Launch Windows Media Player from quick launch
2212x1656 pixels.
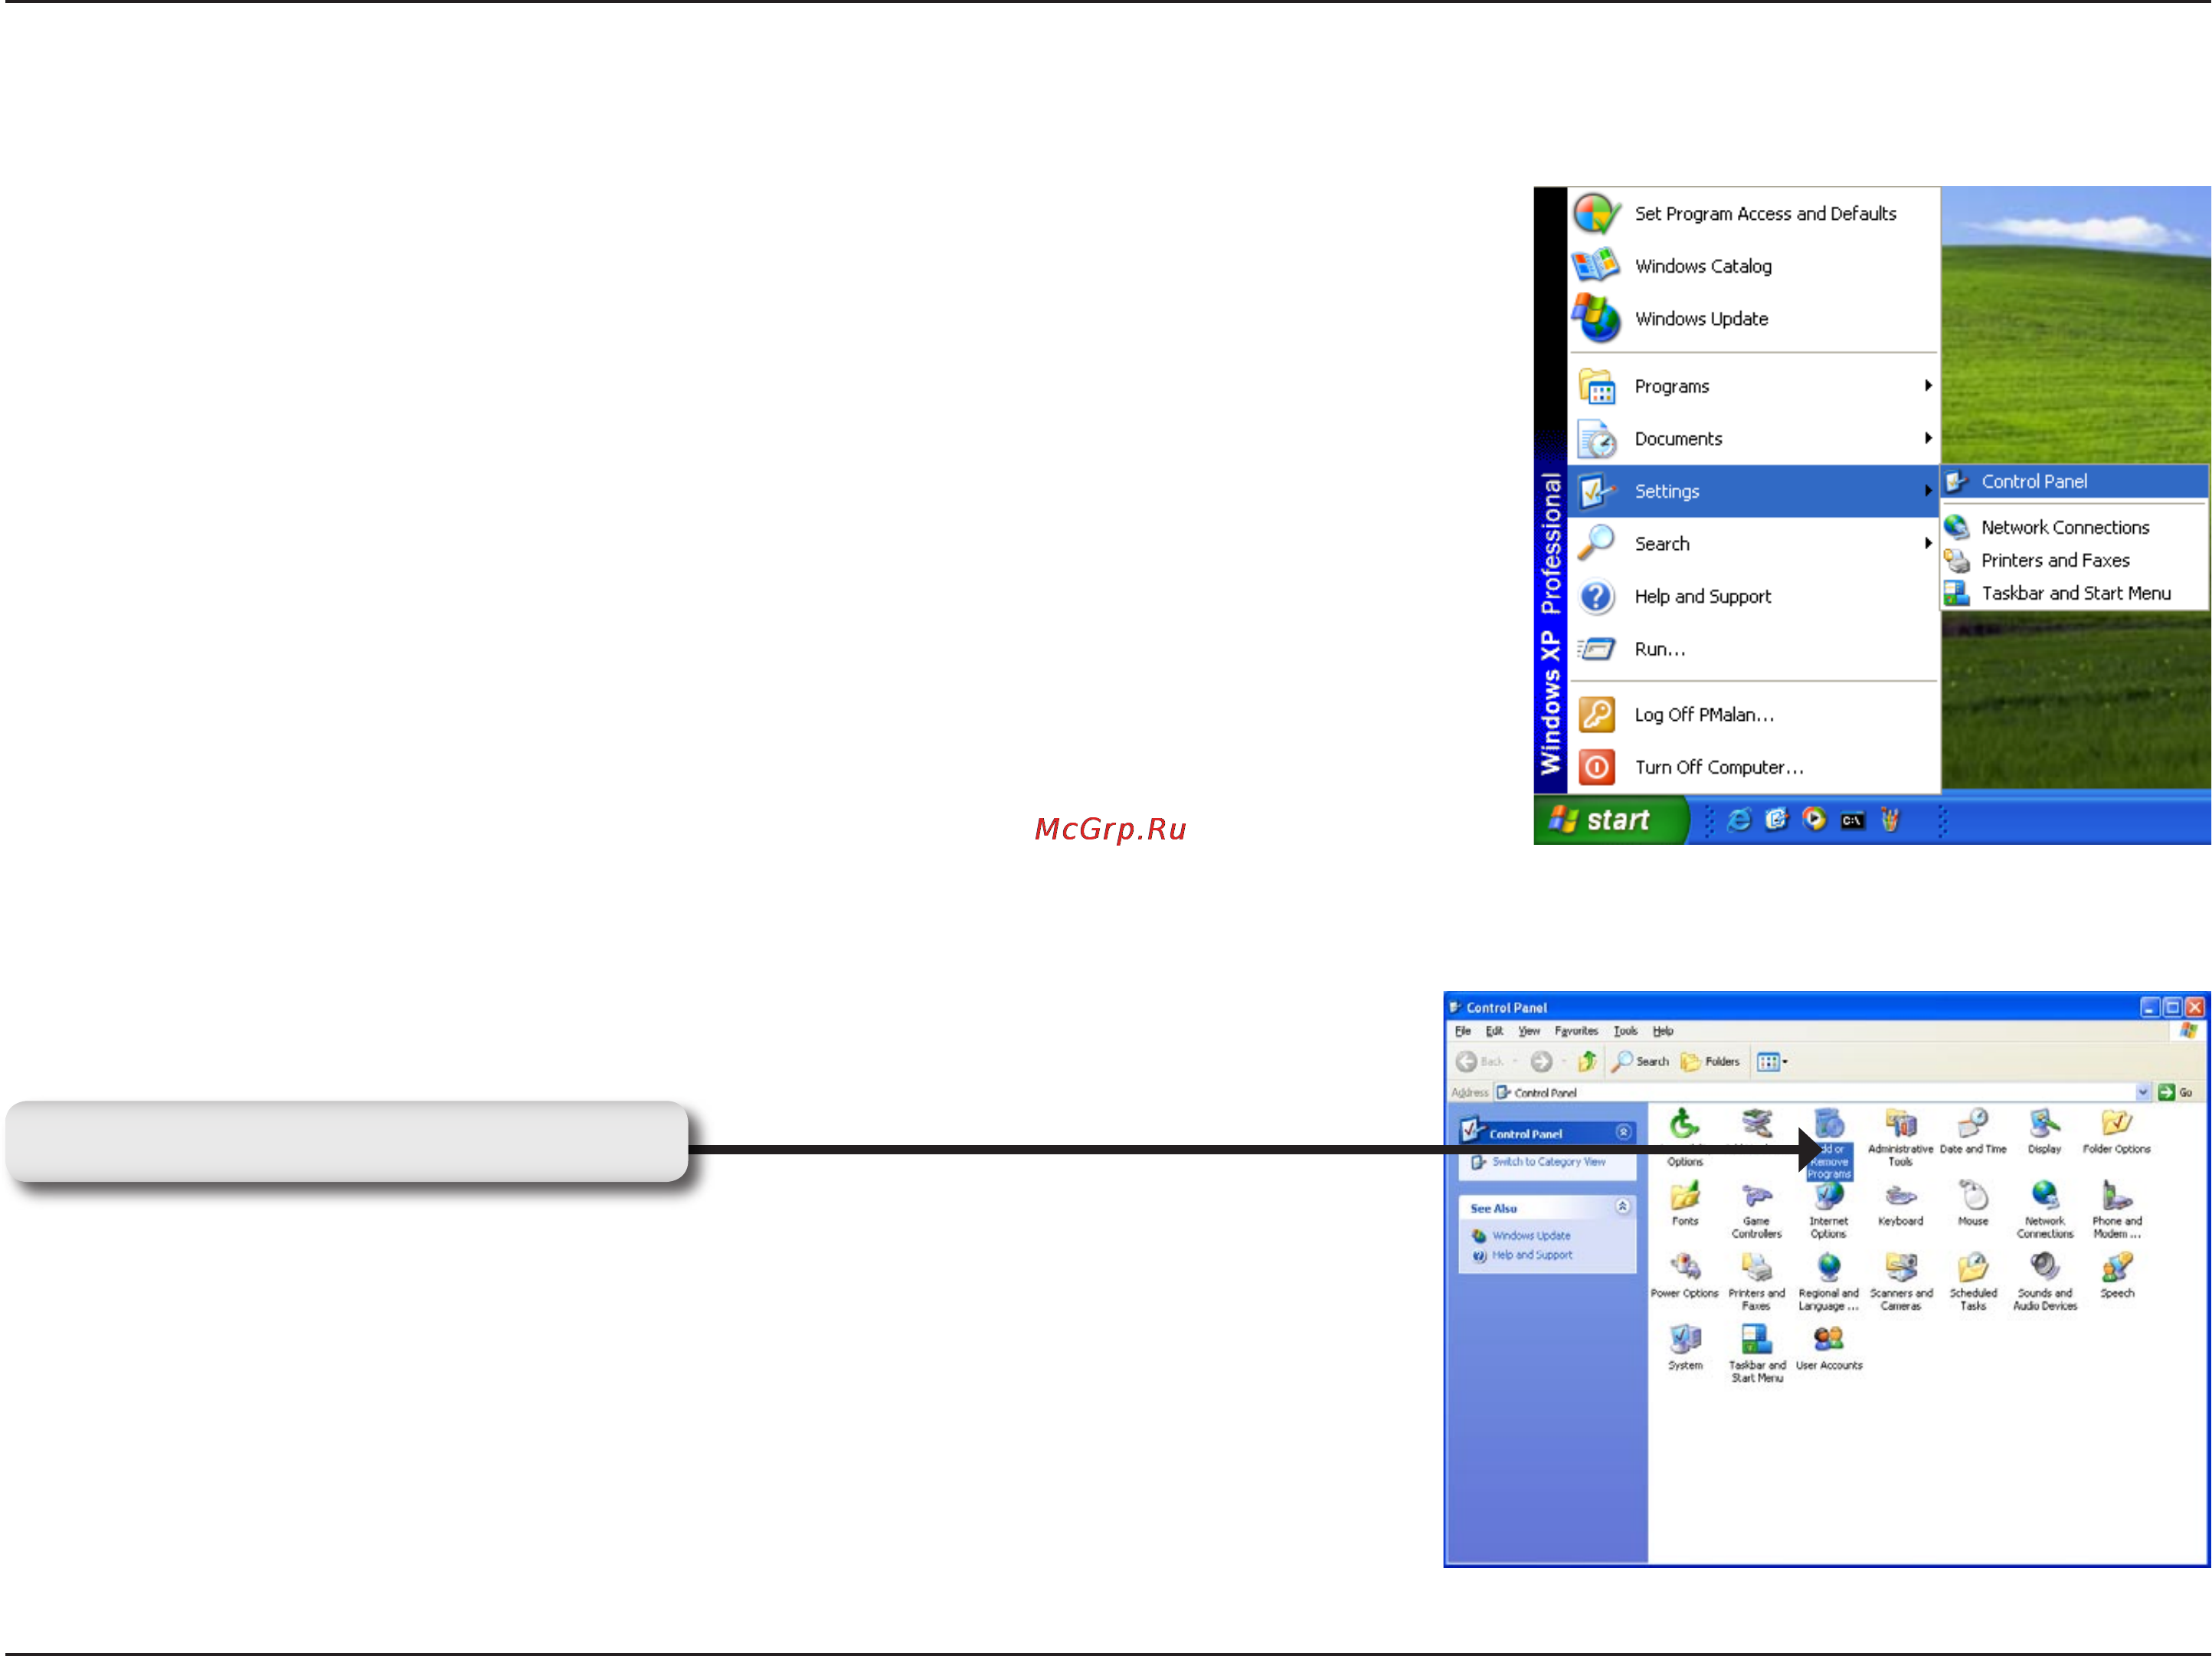click(1814, 820)
